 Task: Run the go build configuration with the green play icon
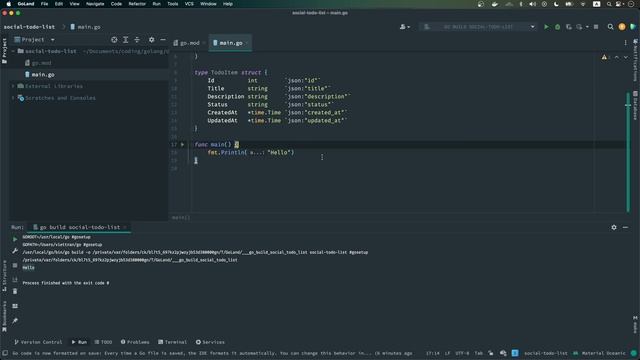(x=546, y=27)
